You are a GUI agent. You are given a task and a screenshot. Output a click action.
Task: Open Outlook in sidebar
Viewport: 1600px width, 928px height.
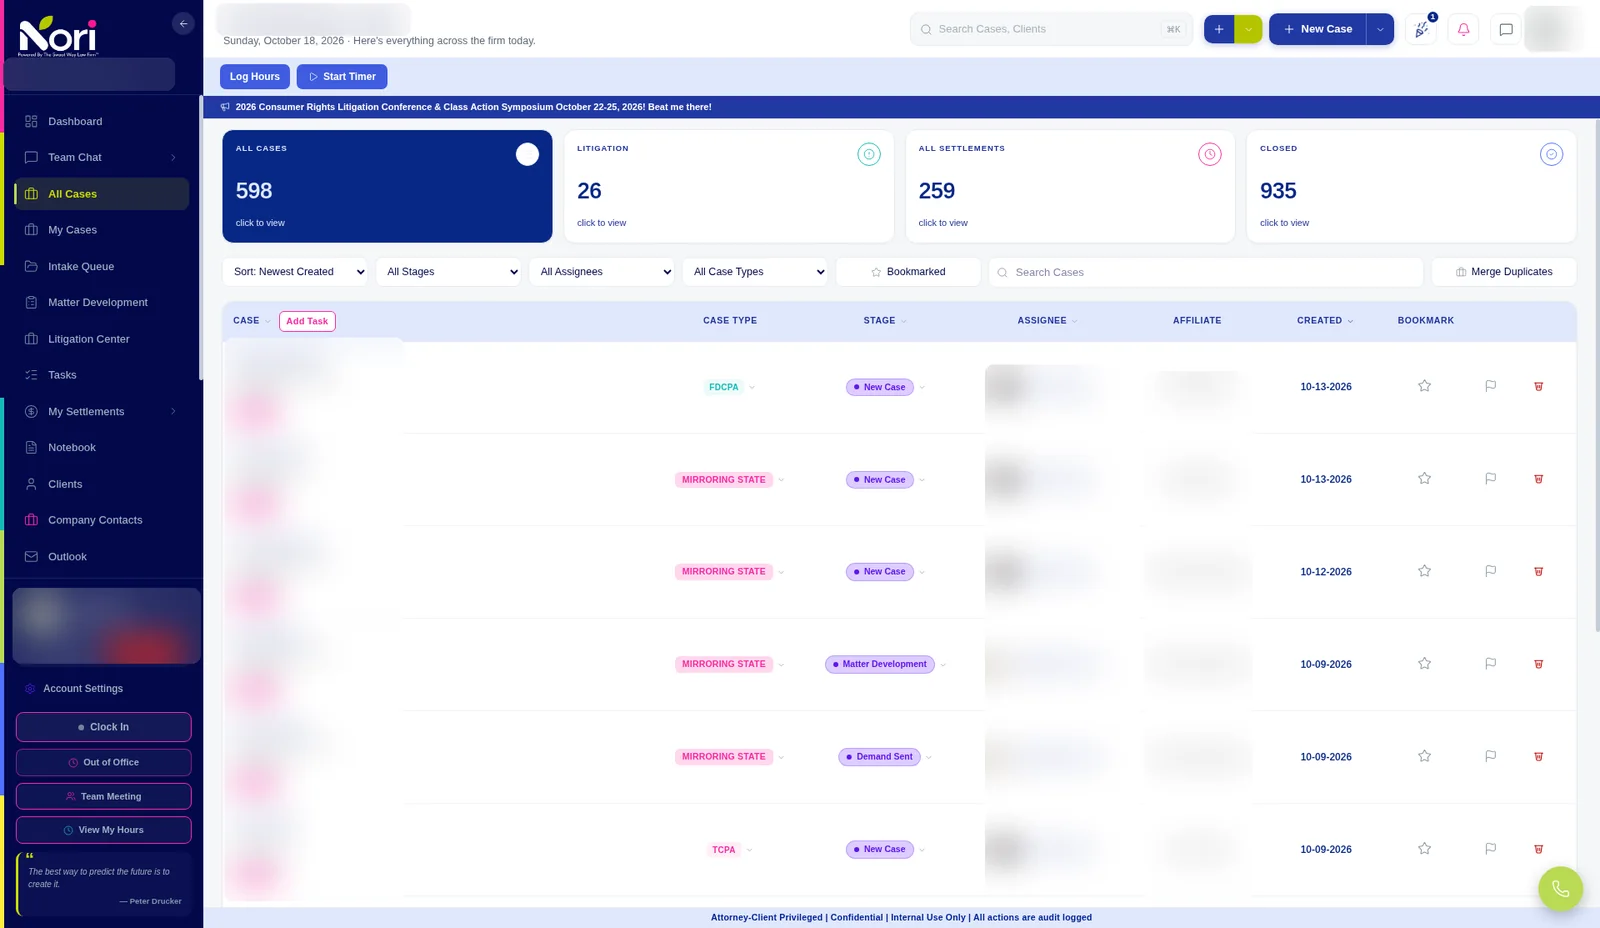[x=101, y=556]
